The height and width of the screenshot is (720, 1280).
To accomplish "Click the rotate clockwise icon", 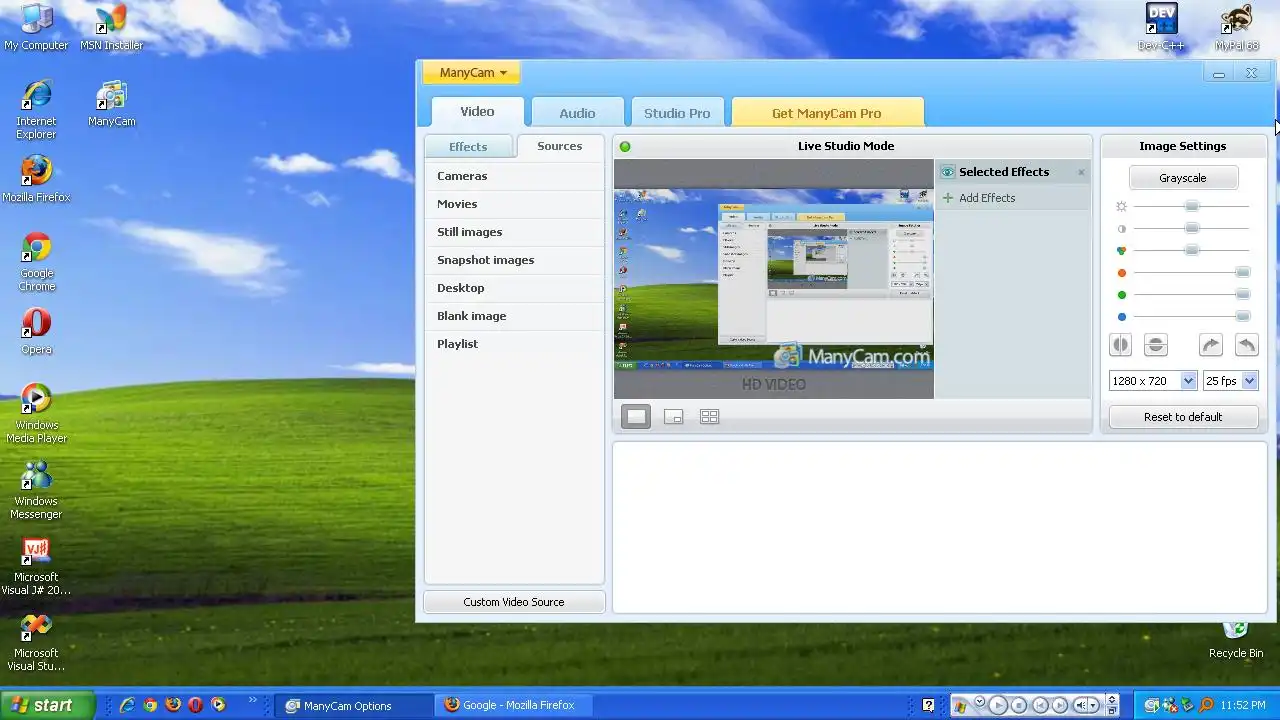I will point(1210,345).
